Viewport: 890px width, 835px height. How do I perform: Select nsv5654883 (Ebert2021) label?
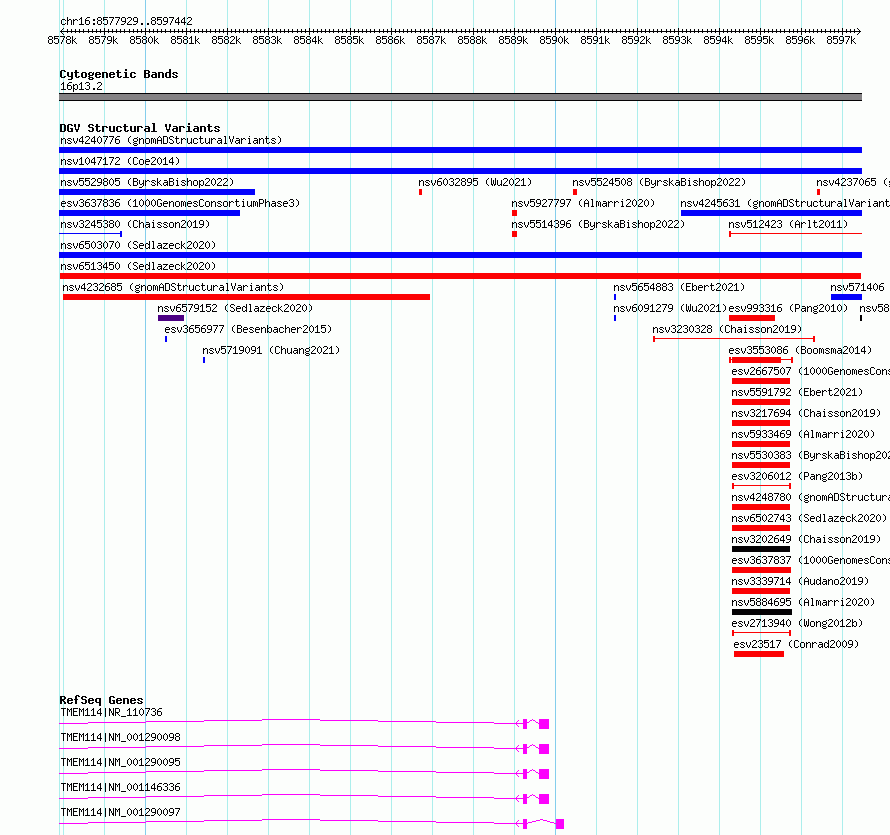point(679,287)
